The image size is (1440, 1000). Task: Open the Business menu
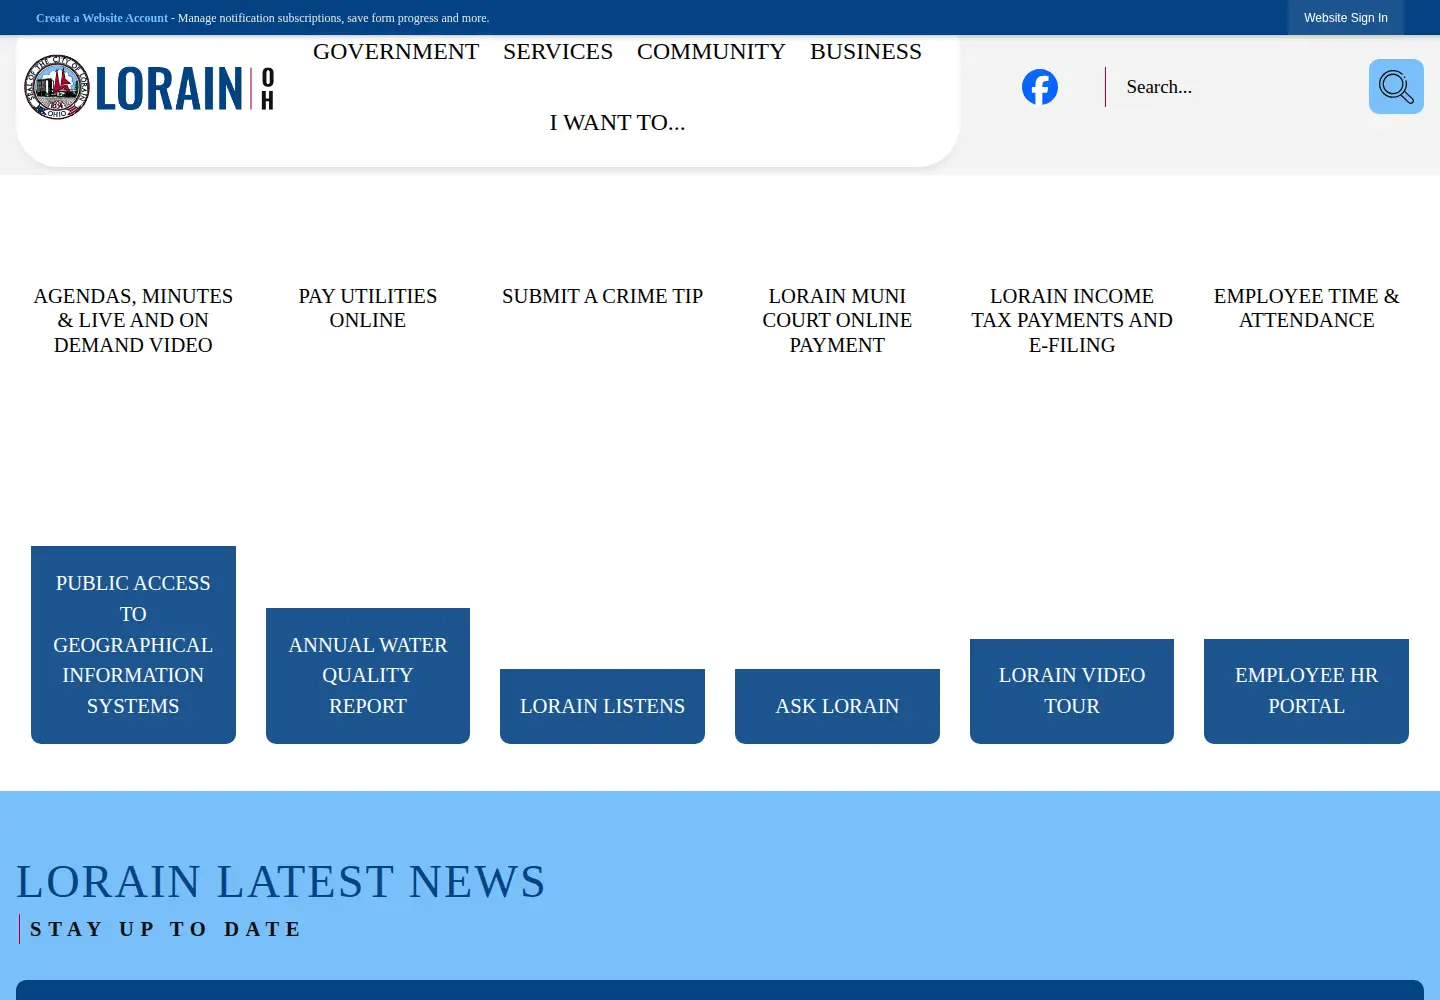pyautogui.click(x=866, y=52)
